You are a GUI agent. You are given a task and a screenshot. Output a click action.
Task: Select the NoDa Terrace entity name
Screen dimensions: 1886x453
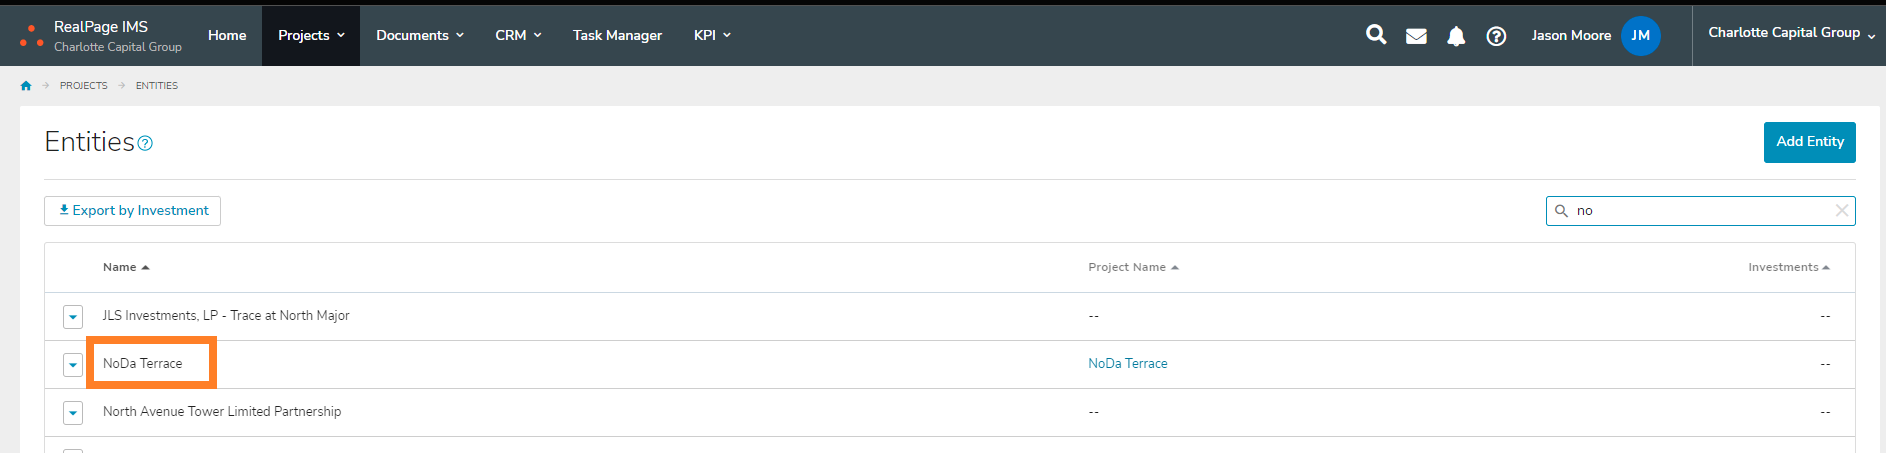[x=143, y=364]
